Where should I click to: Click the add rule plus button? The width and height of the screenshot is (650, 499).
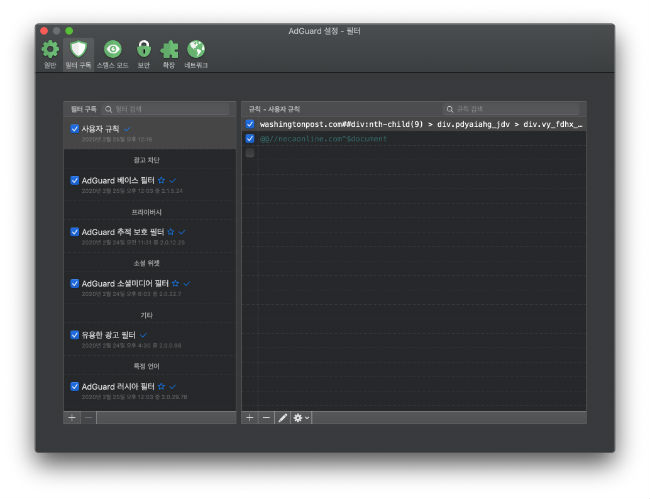pos(250,417)
